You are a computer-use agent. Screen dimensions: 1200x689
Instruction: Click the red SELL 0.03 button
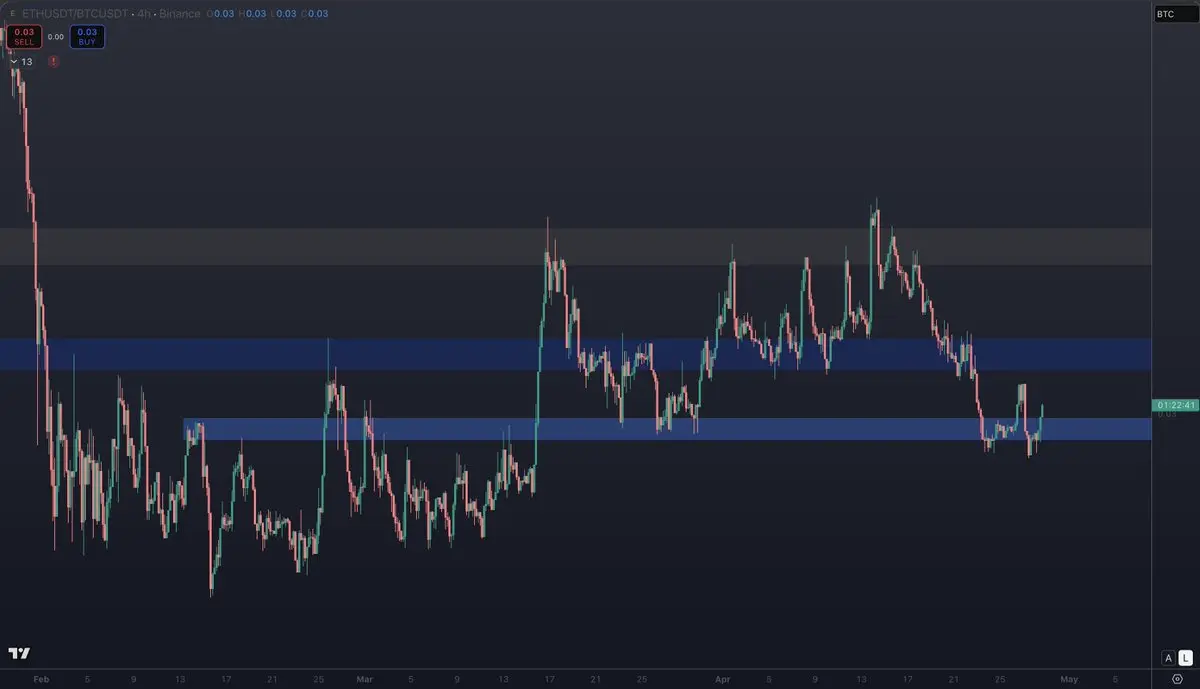(x=23, y=37)
